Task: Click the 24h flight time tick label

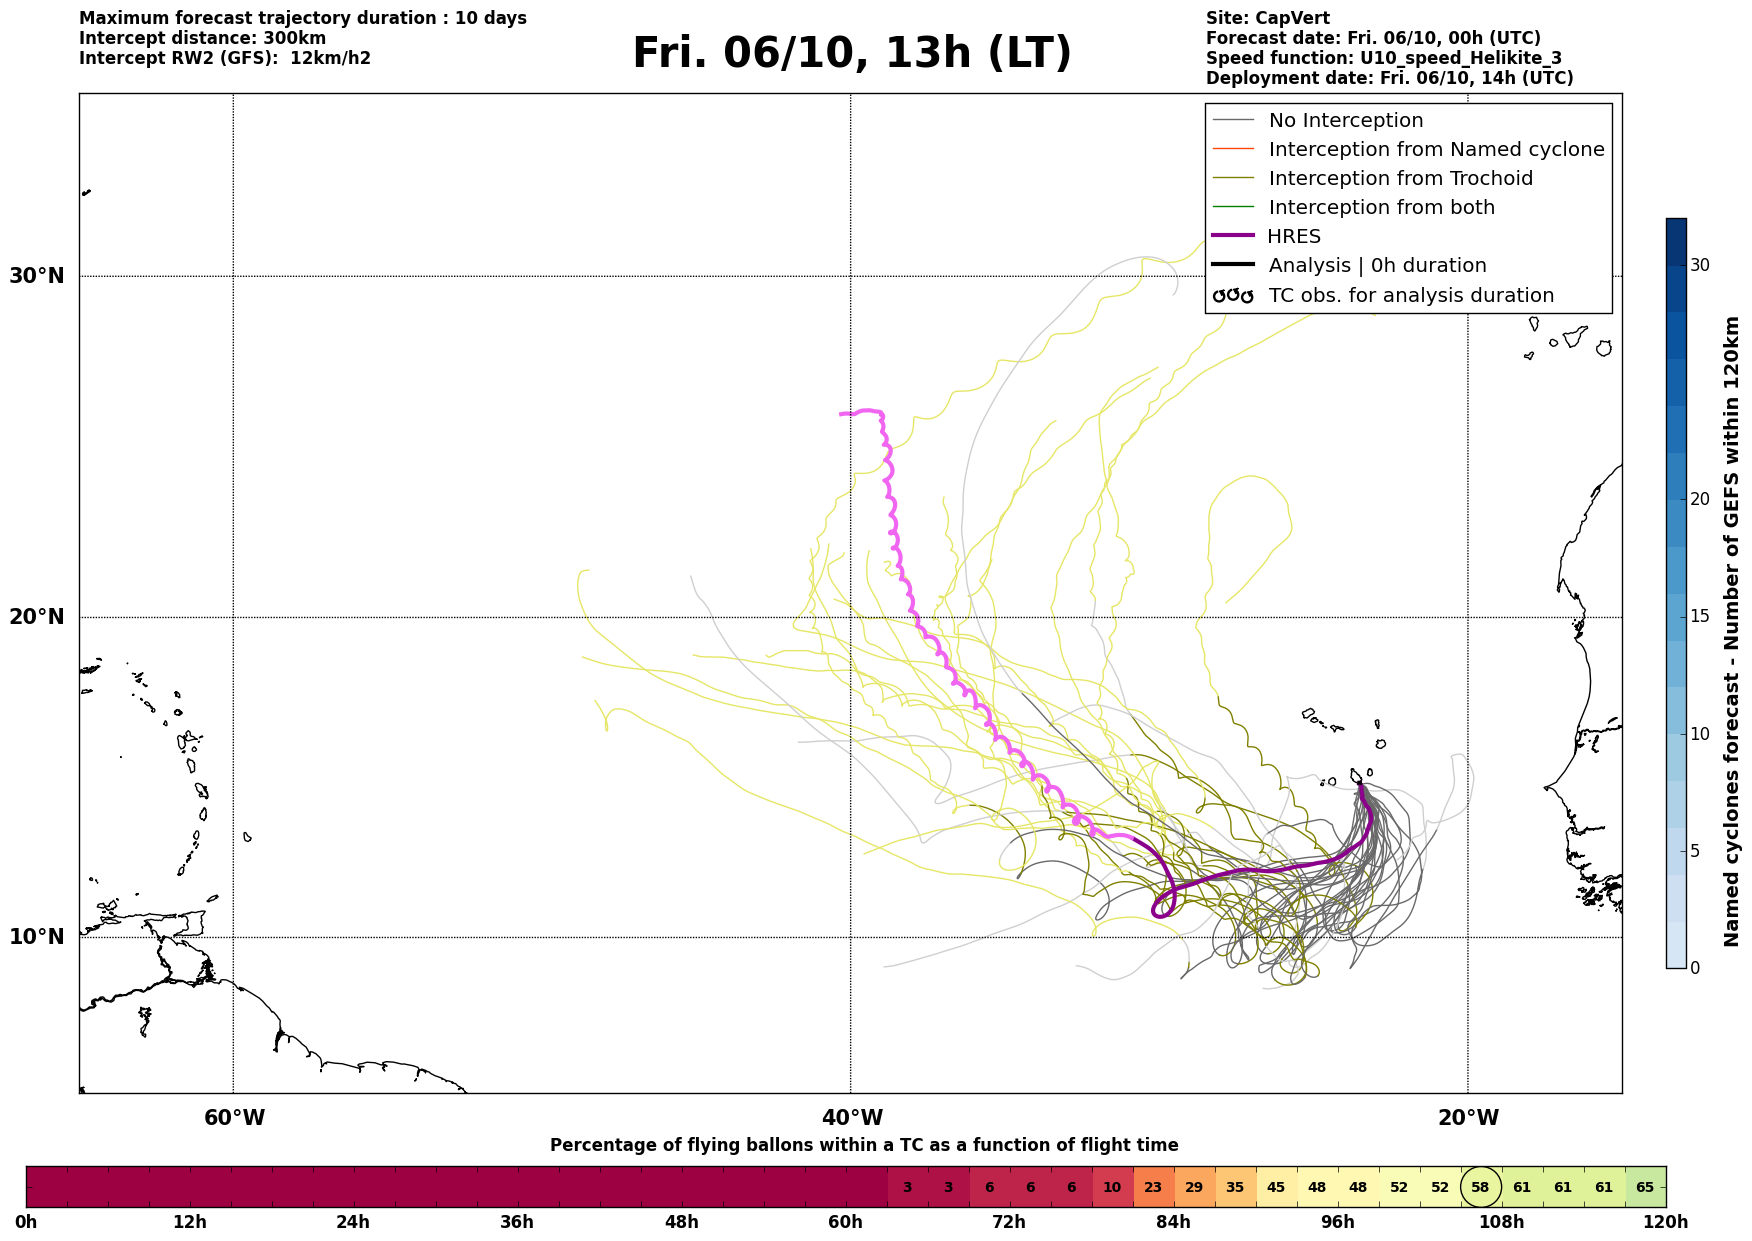Action: coord(354,1222)
